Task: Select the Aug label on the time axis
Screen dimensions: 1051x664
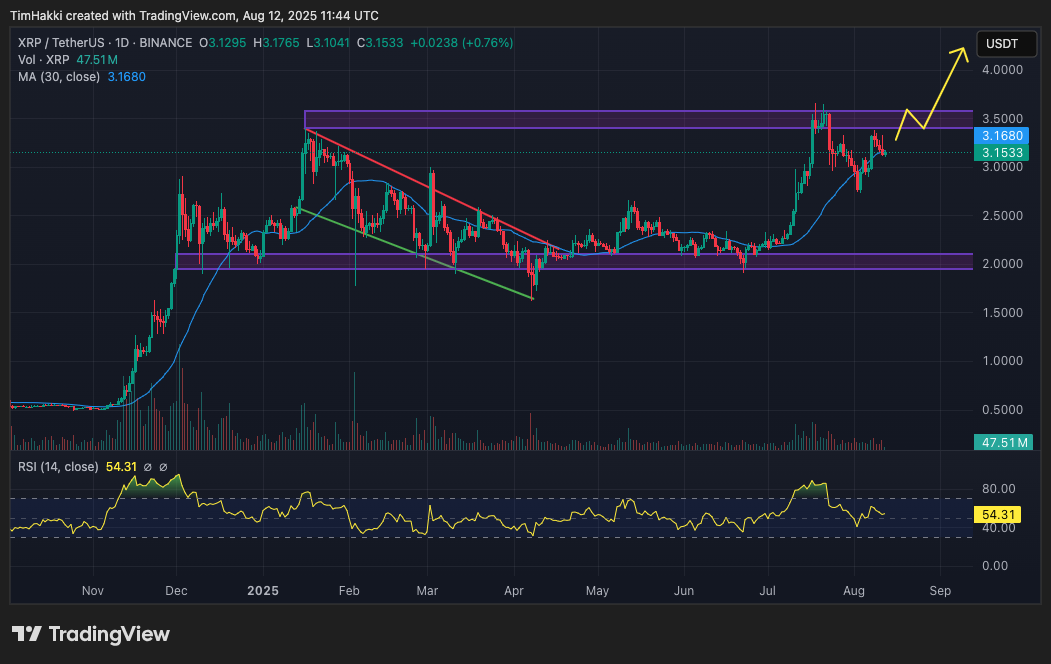Action: point(854,591)
